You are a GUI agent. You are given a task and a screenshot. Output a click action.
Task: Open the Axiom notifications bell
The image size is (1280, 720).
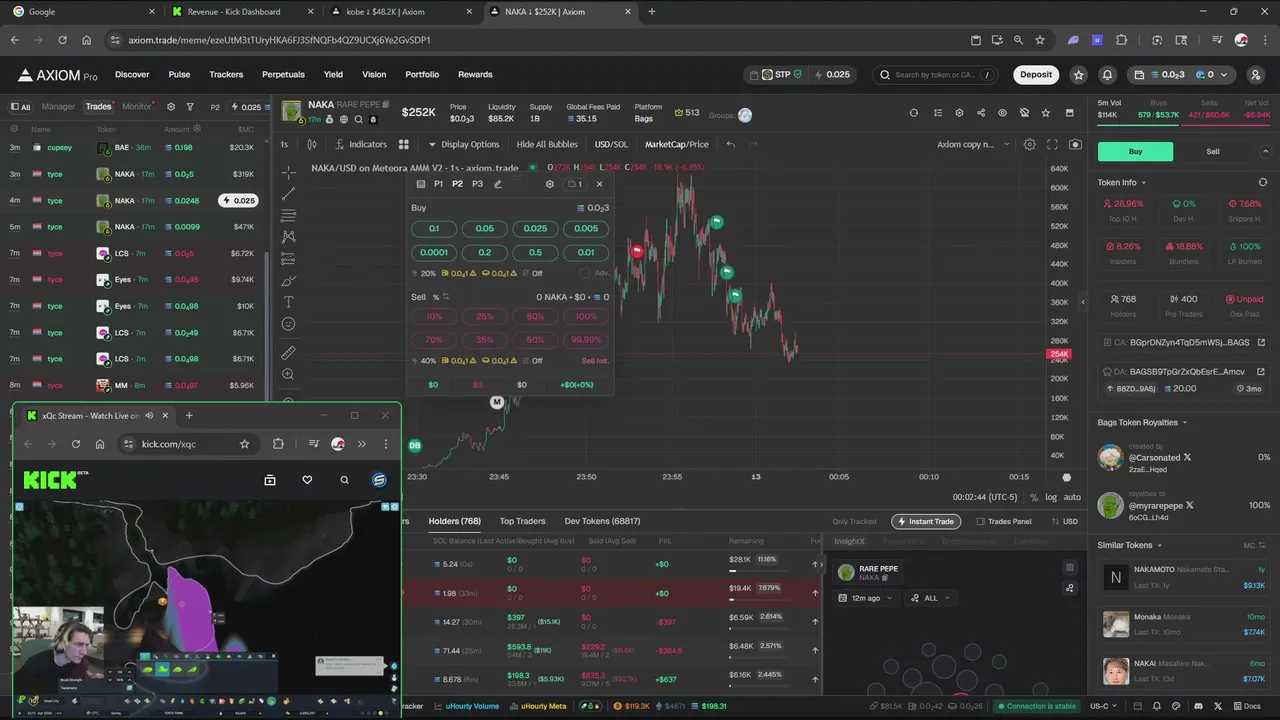(1107, 74)
